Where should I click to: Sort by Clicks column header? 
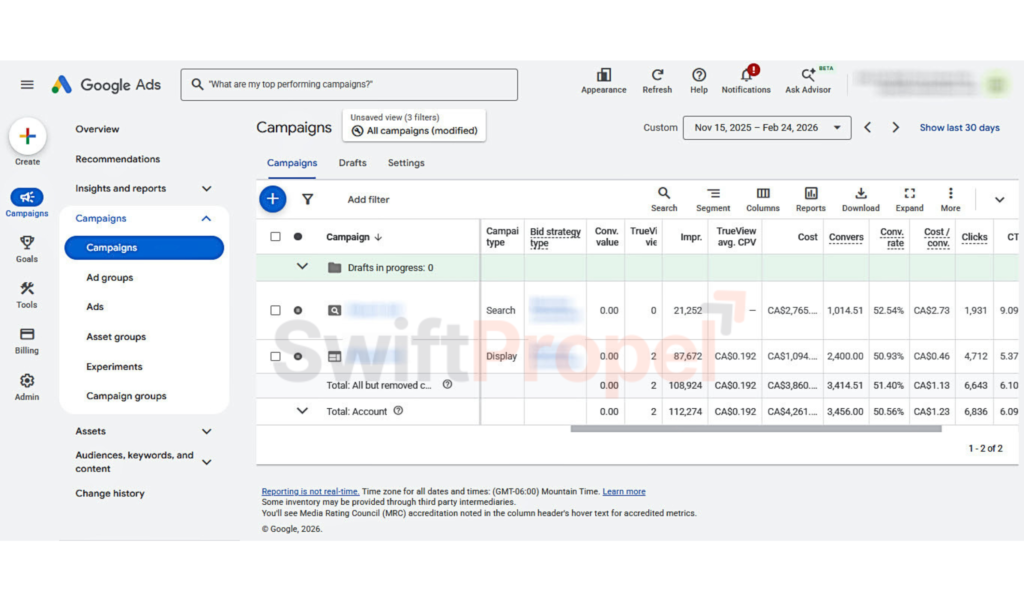click(974, 237)
